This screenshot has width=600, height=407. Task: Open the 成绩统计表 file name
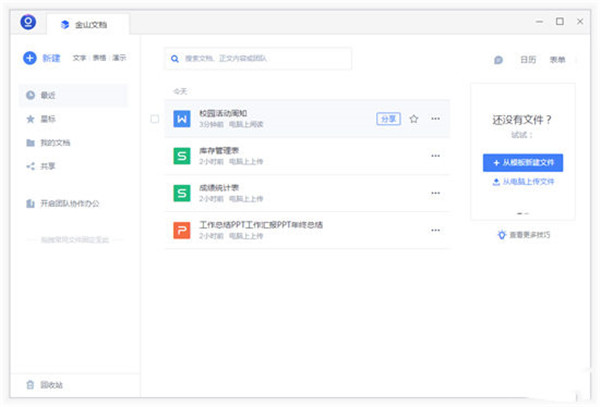(219, 187)
